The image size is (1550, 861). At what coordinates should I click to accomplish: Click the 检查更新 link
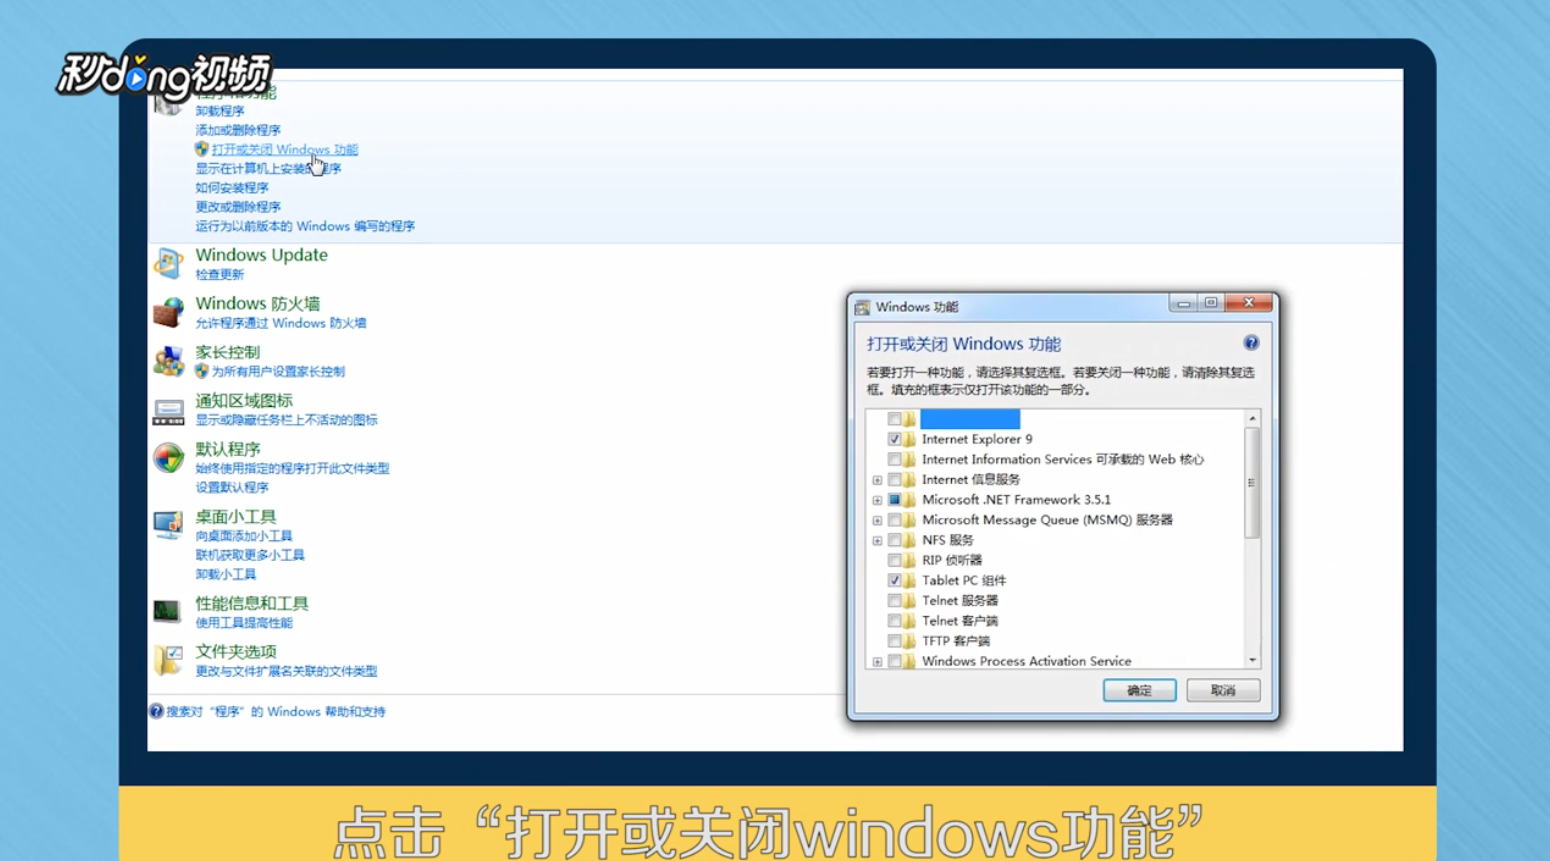point(220,274)
